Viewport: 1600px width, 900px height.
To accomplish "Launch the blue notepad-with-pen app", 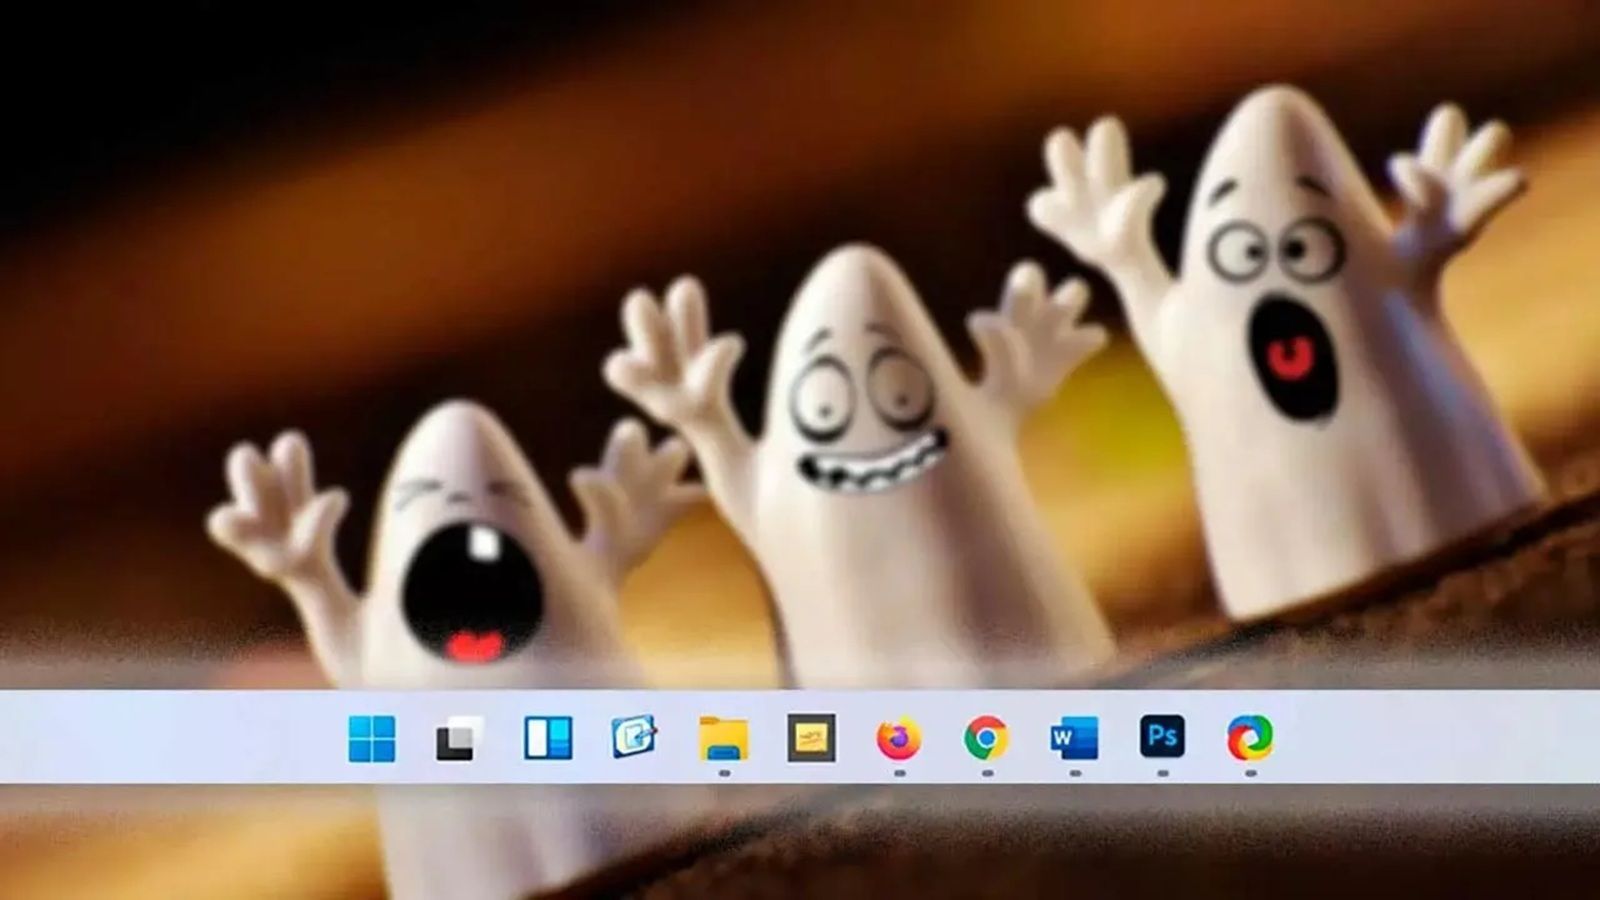I will pos(635,738).
